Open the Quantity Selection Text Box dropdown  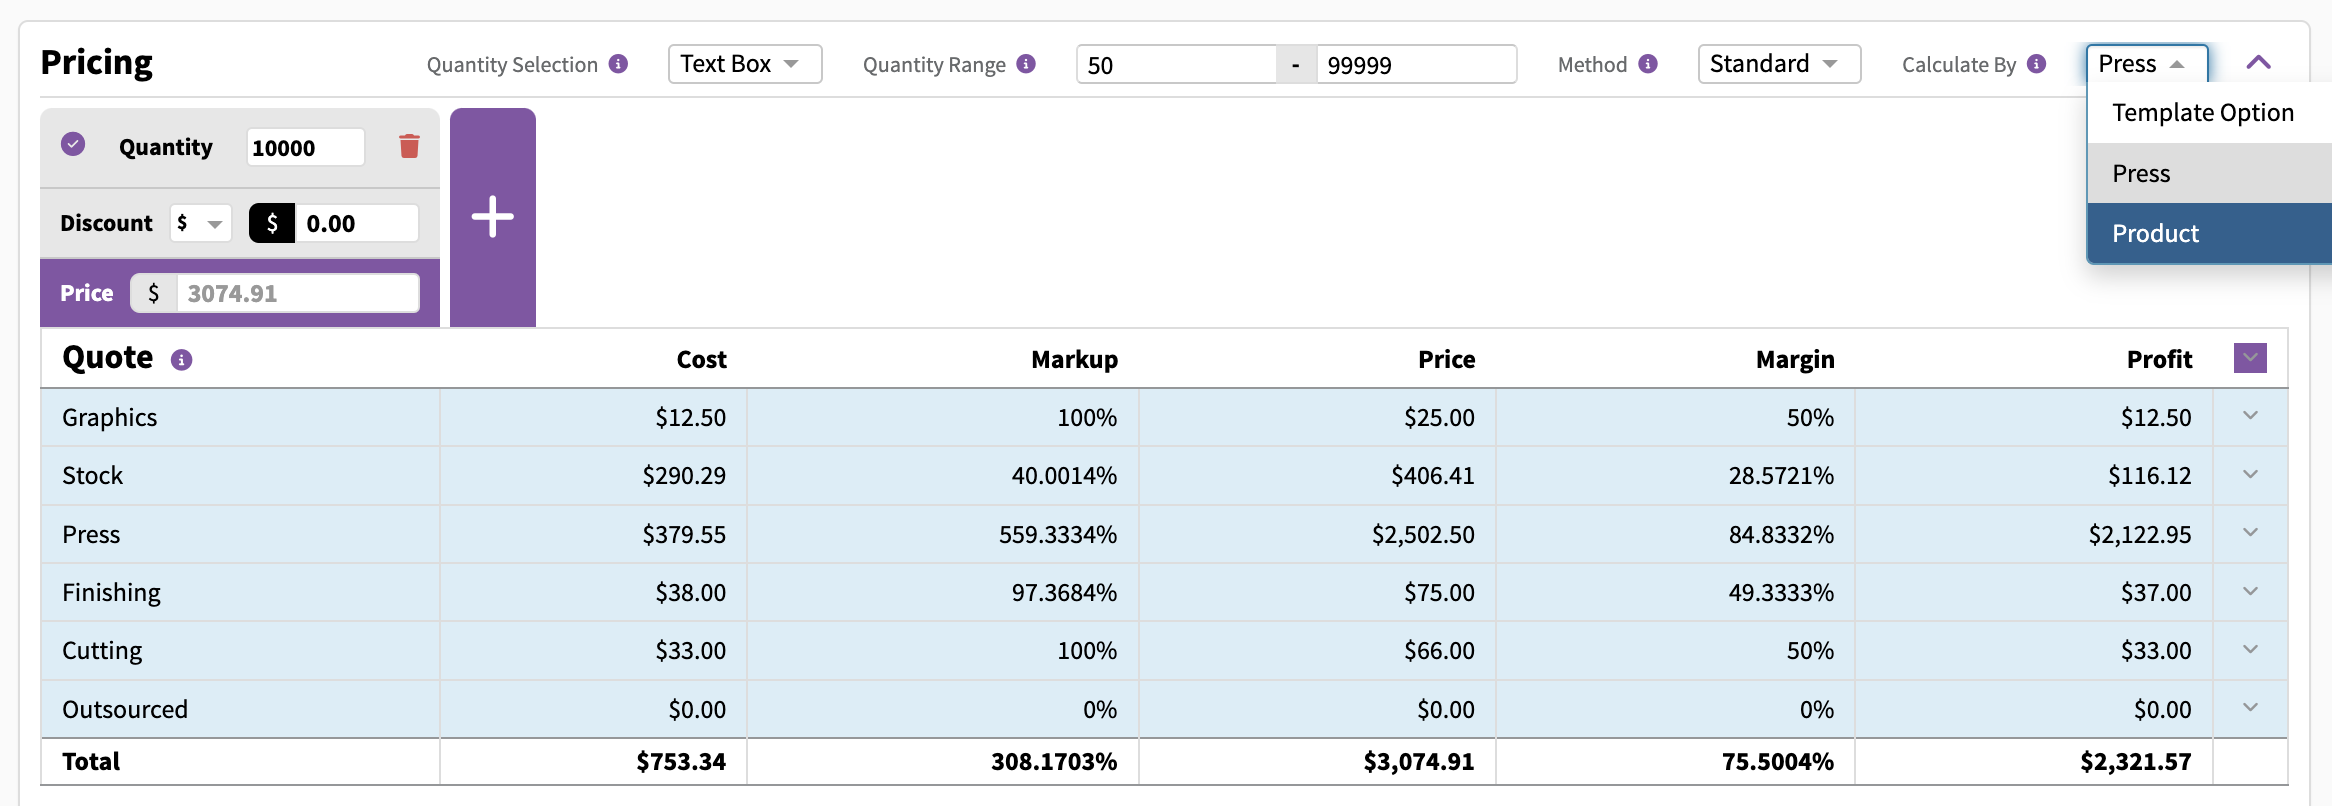(745, 64)
